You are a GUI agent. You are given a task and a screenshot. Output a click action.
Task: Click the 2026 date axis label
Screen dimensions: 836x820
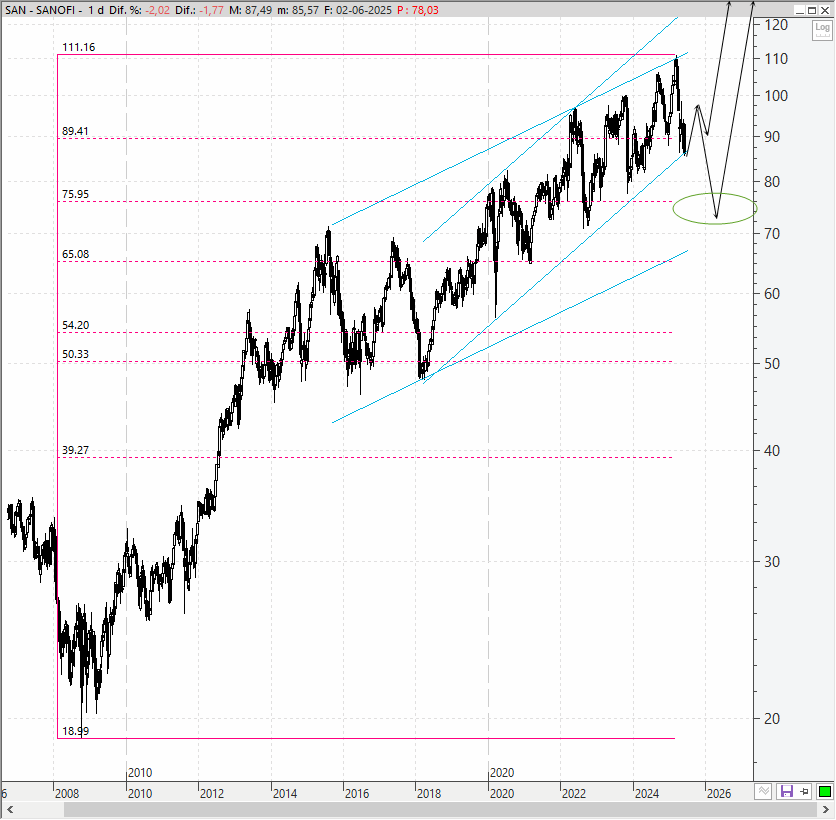[x=719, y=794]
